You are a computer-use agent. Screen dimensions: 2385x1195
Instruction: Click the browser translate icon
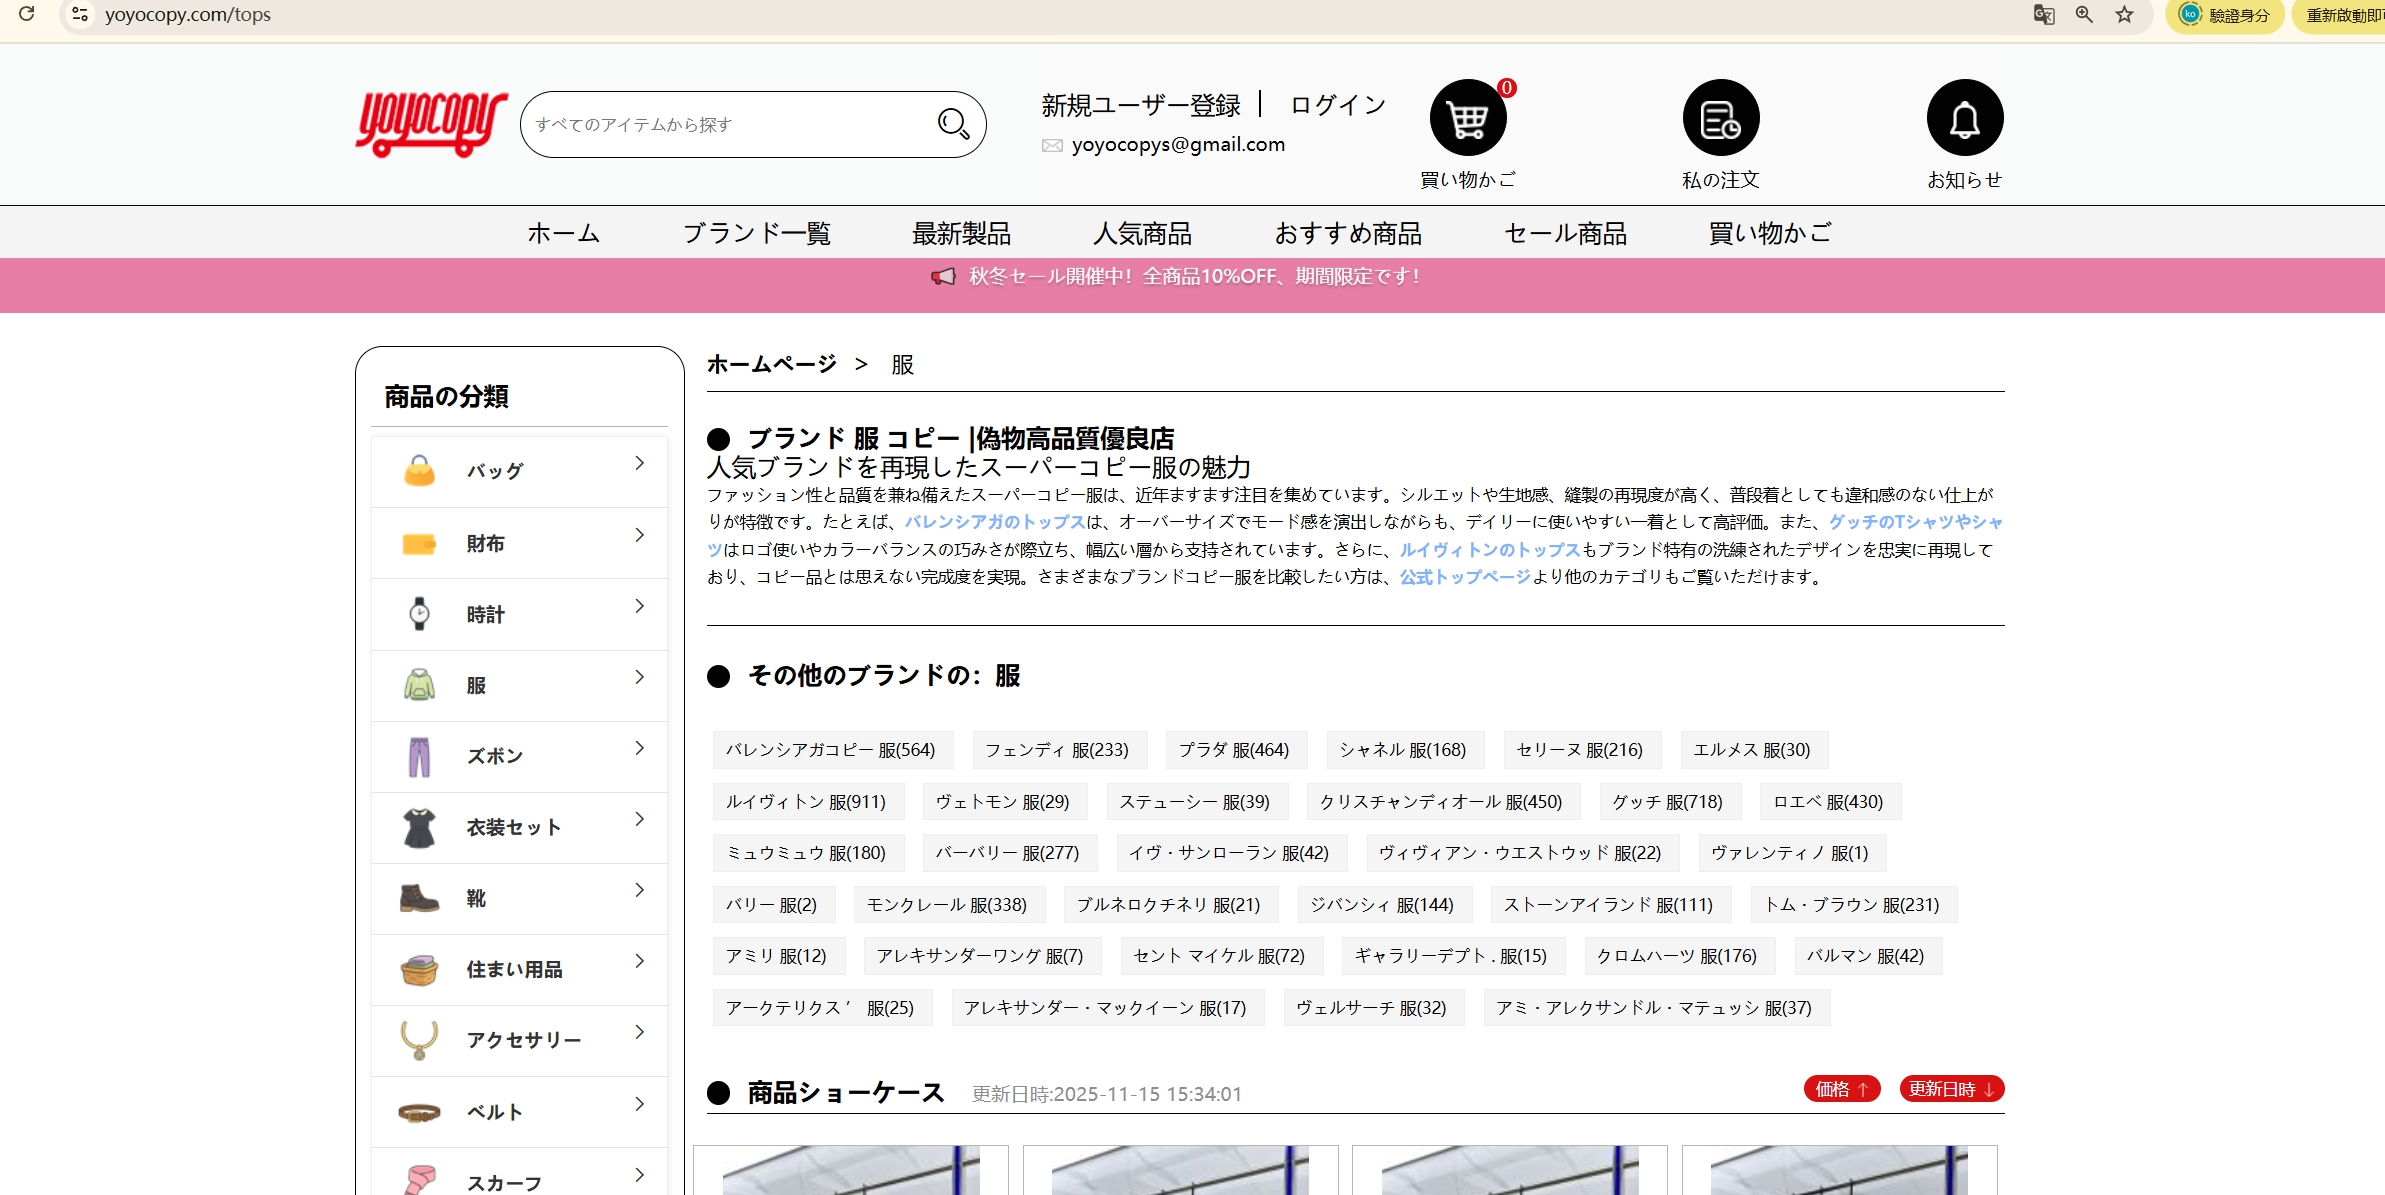pyautogui.click(x=2043, y=15)
